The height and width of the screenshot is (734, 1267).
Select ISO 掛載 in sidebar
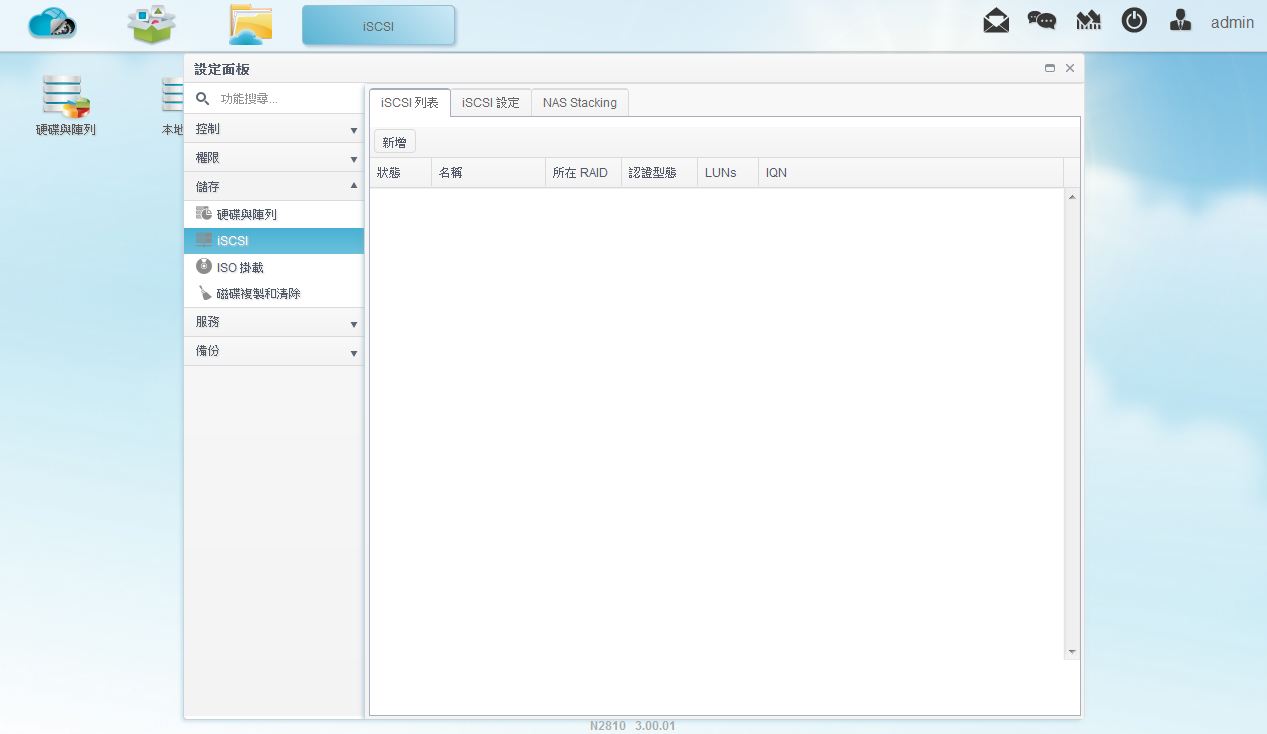click(274, 267)
